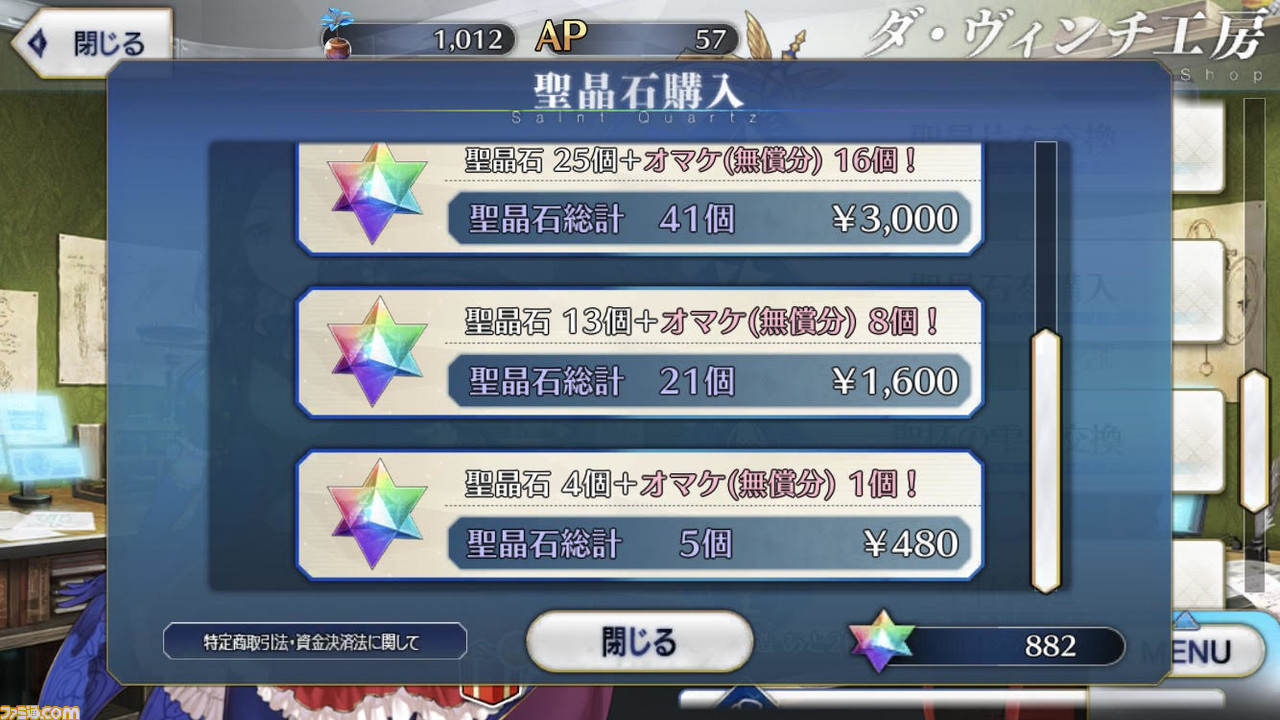Tap the AP gauge showing 57

(x=638, y=38)
